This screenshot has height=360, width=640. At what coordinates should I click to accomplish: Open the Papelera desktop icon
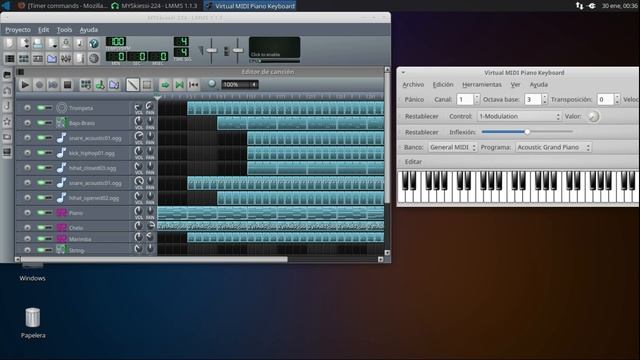pos(33,322)
